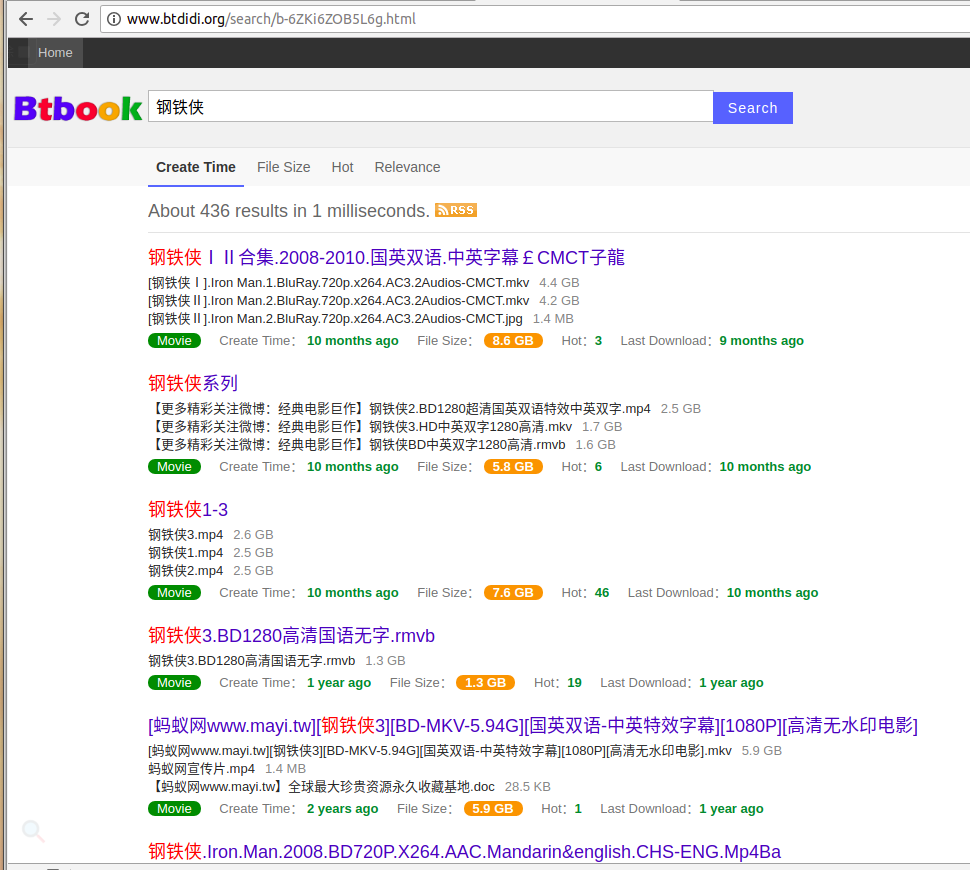
Task: Open the Home menu item
Action: [55, 53]
